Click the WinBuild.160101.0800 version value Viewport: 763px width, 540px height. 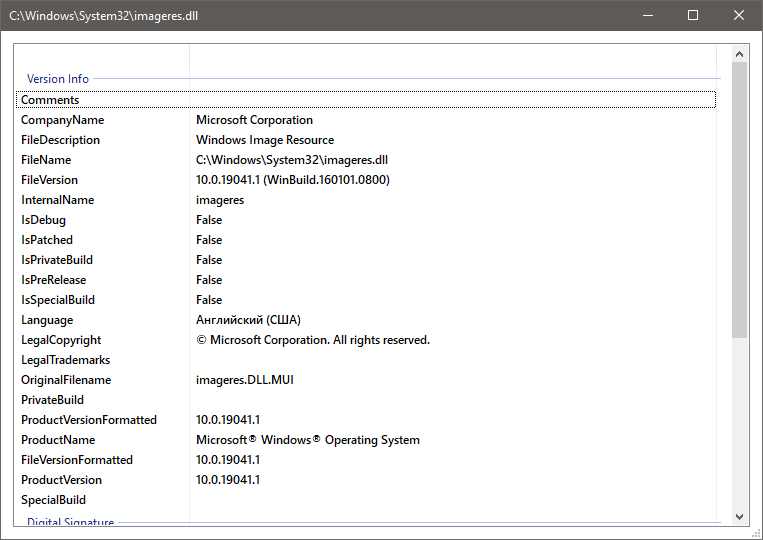point(293,180)
